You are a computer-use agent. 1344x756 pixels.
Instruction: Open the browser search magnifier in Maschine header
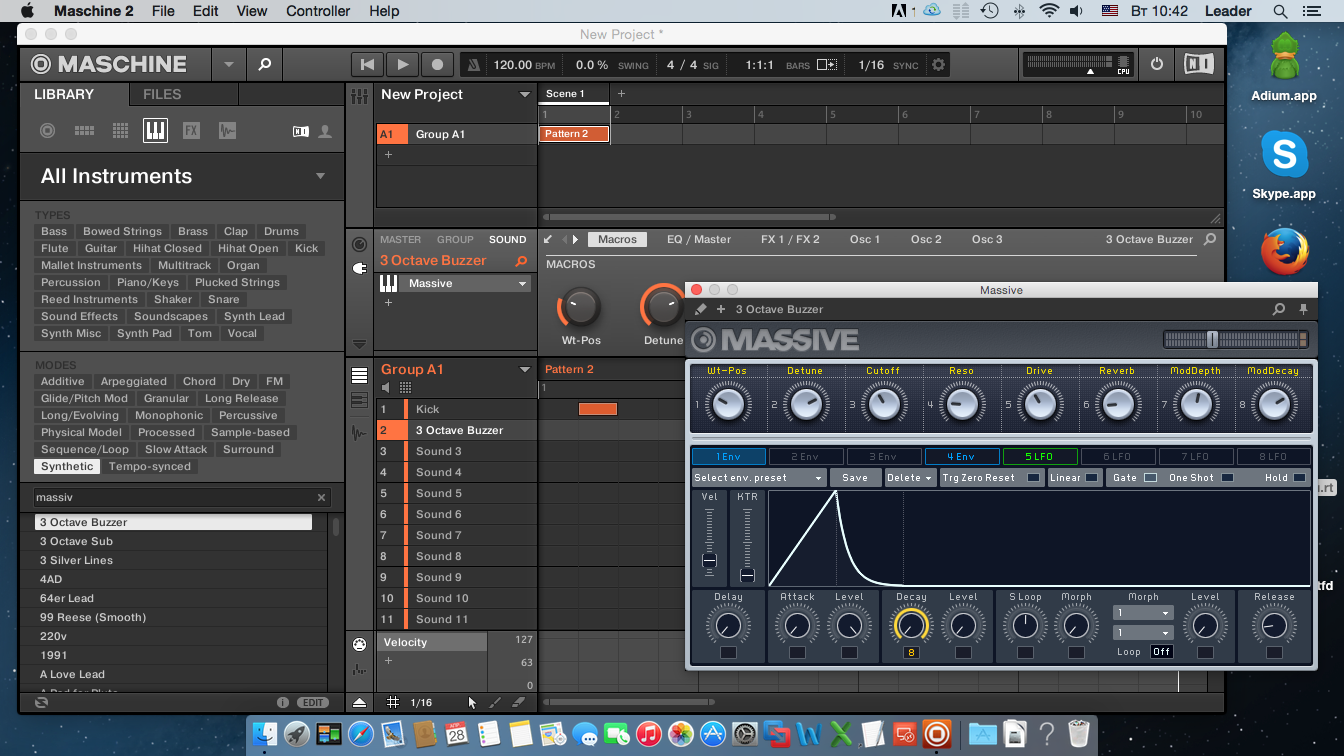(265, 64)
